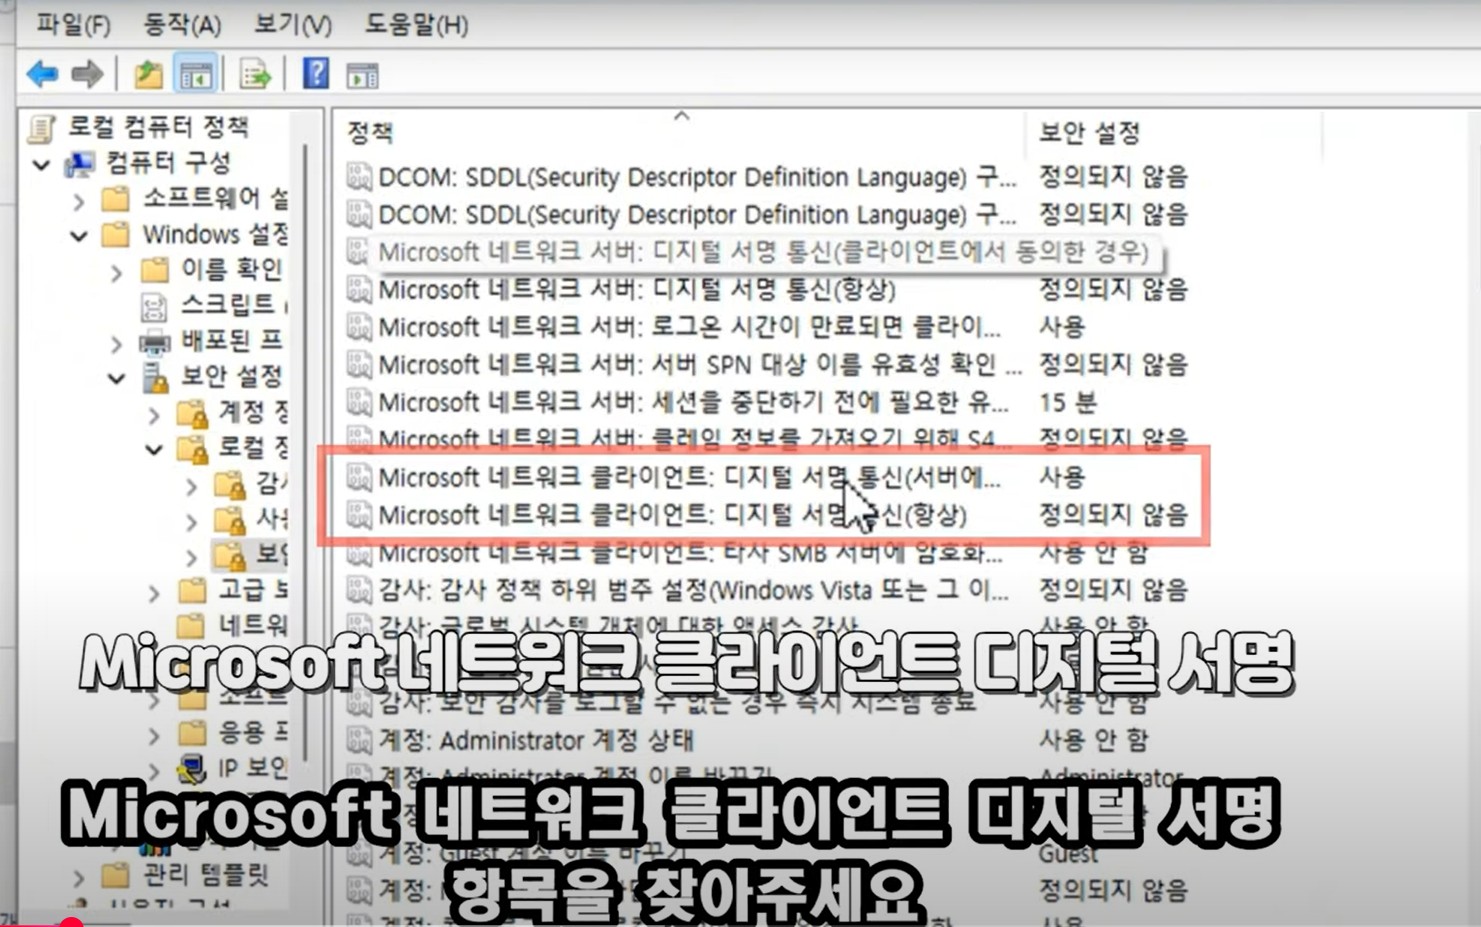Select 서버: 세션을 중단하기 전에 필요한 policy
Image resolution: width=1481 pixels, height=927 pixels.
tap(693, 402)
